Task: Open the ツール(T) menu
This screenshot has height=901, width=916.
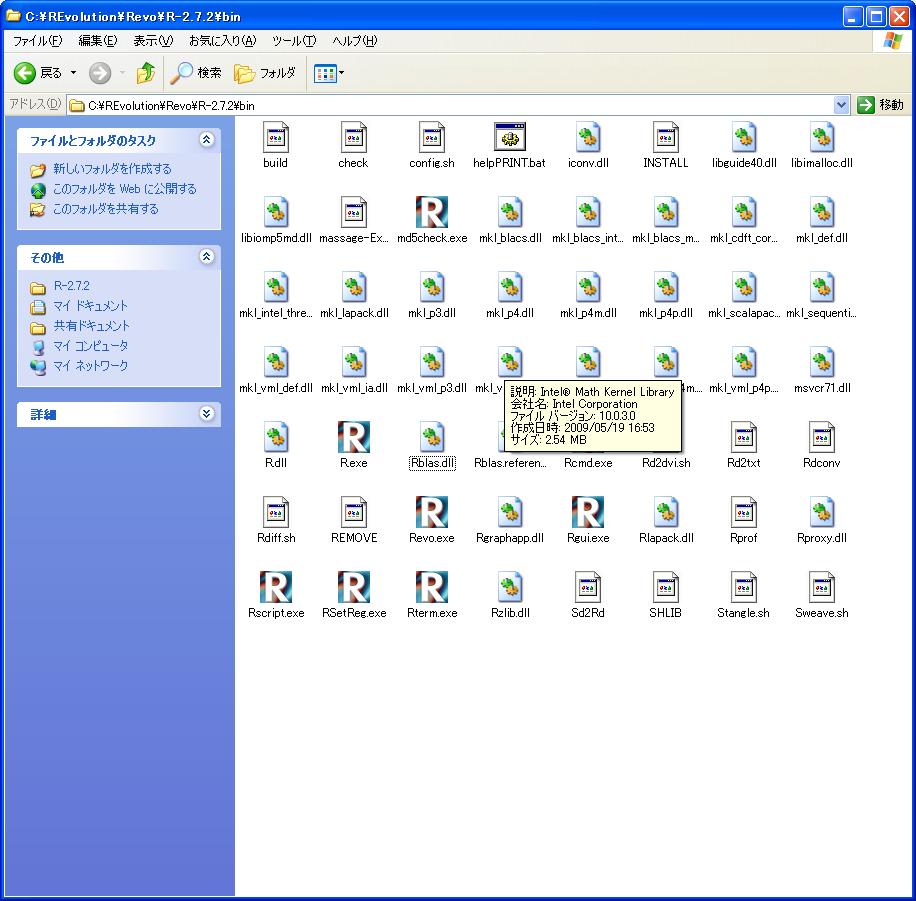Action: coord(294,41)
